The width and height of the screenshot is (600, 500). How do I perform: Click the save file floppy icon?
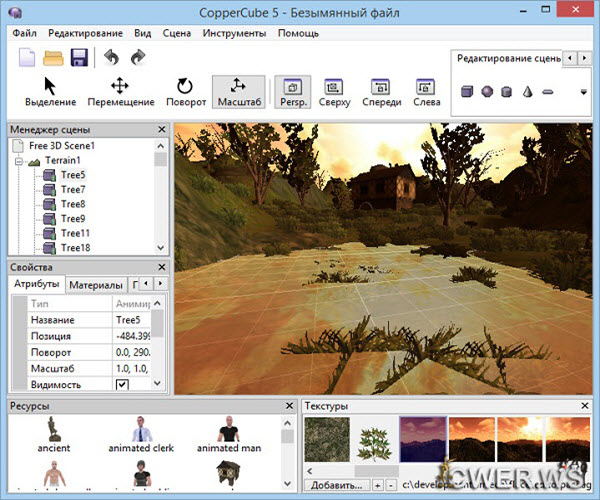click(78, 58)
